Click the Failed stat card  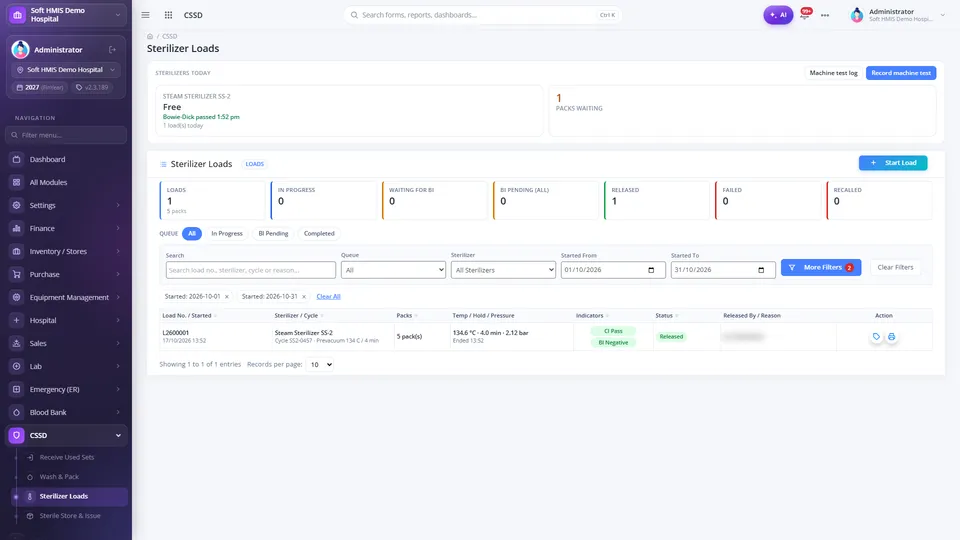pyautogui.click(x=768, y=200)
